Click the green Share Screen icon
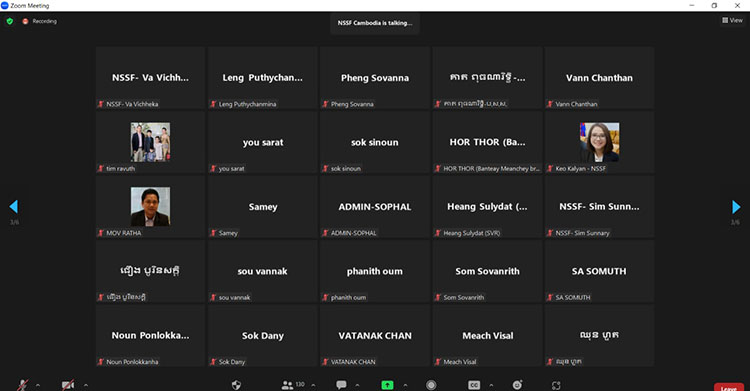The image size is (750, 391). point(387,385)
